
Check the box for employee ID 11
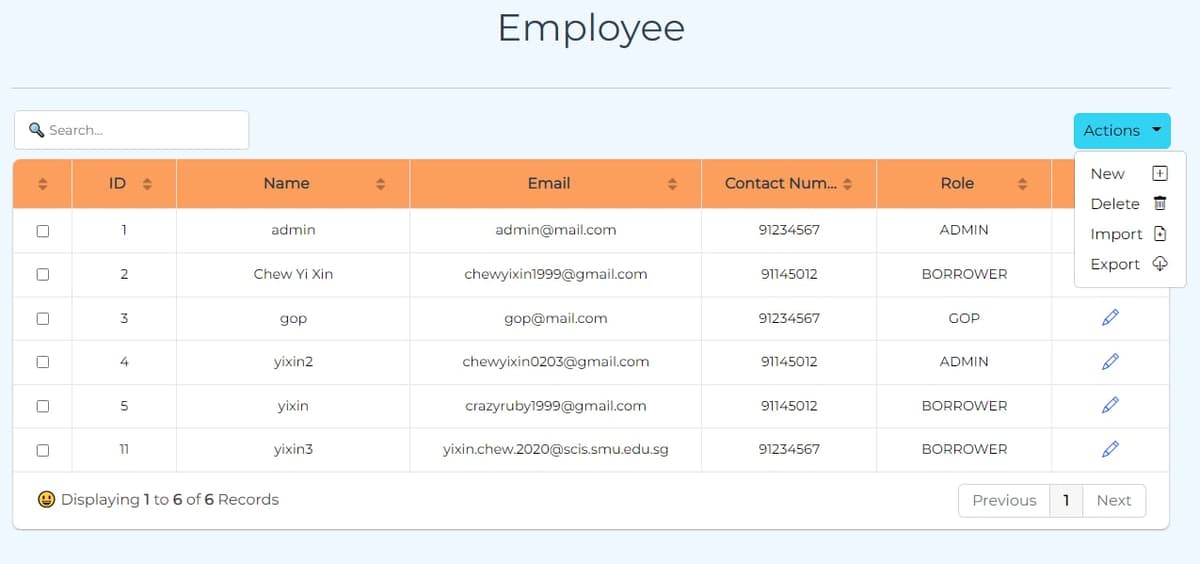[x=42, y=450]
